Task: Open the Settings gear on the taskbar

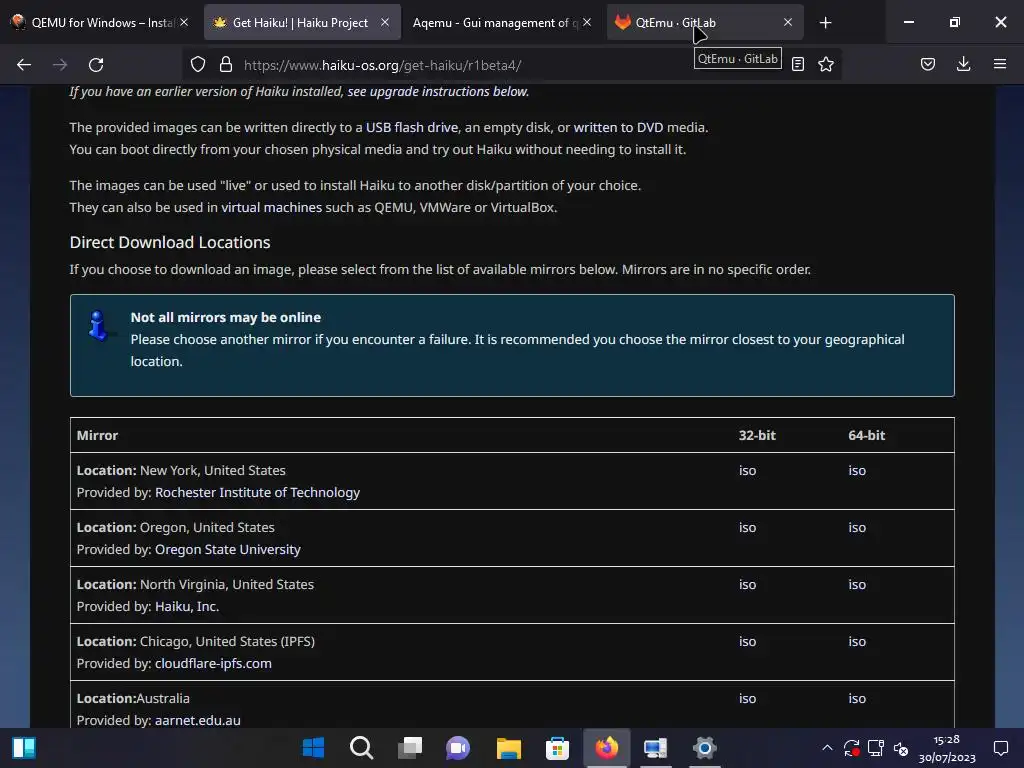Action: coord(705,748)
